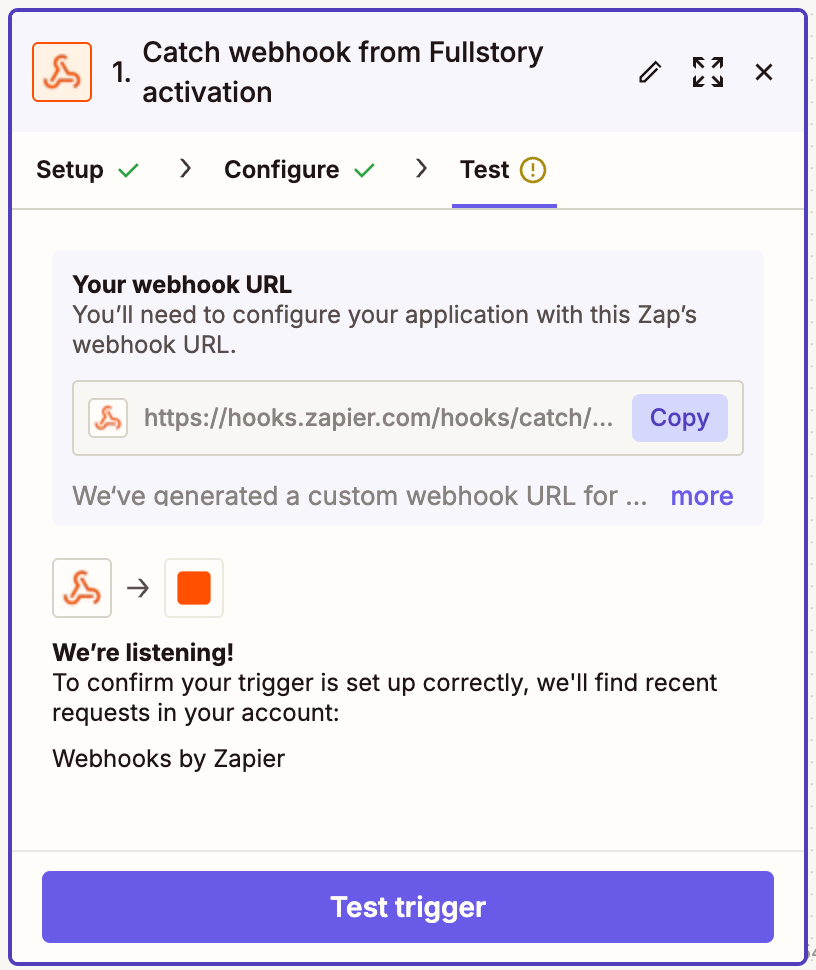Select the Test tab
Viewport: 816px width, 970px height.
(485, 170)
